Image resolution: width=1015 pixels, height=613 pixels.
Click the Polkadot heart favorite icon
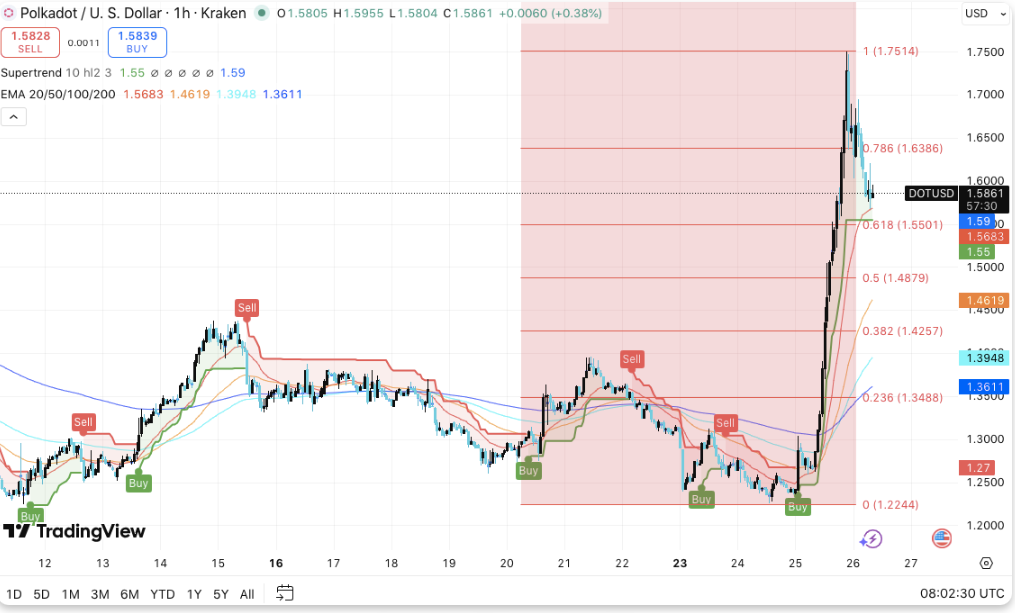10,13
